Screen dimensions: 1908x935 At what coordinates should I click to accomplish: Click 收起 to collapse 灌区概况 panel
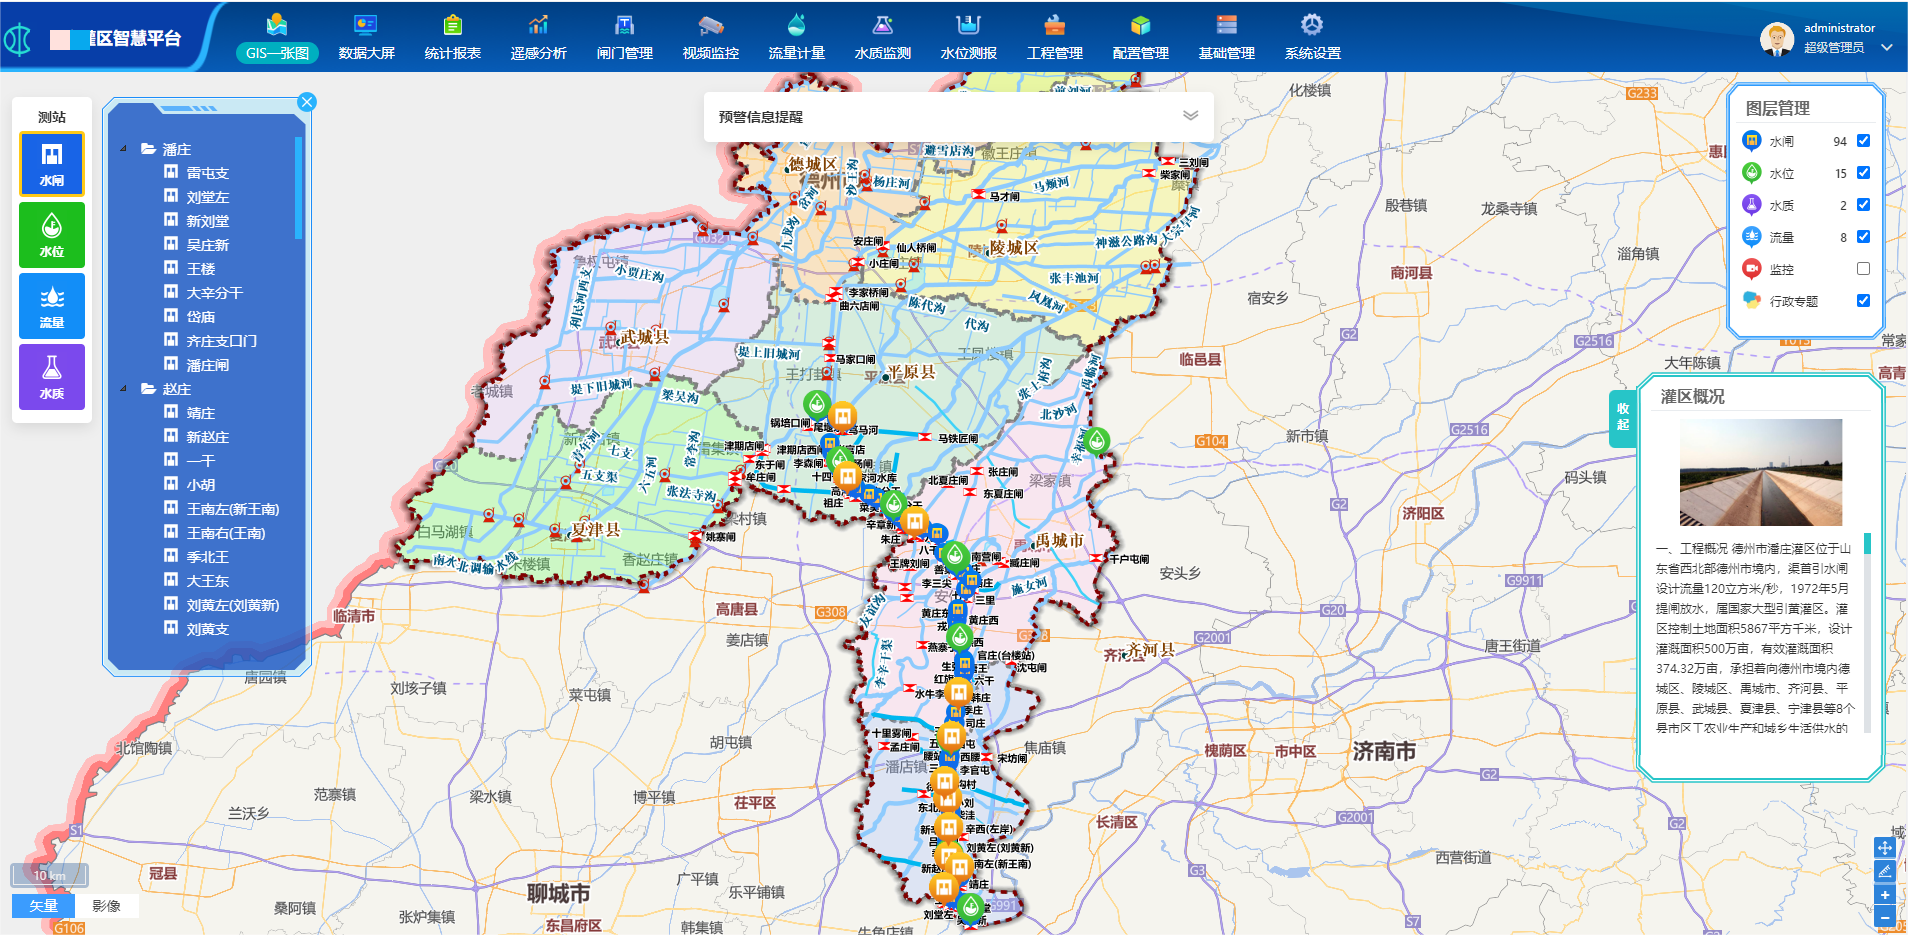click(1622, 417)
